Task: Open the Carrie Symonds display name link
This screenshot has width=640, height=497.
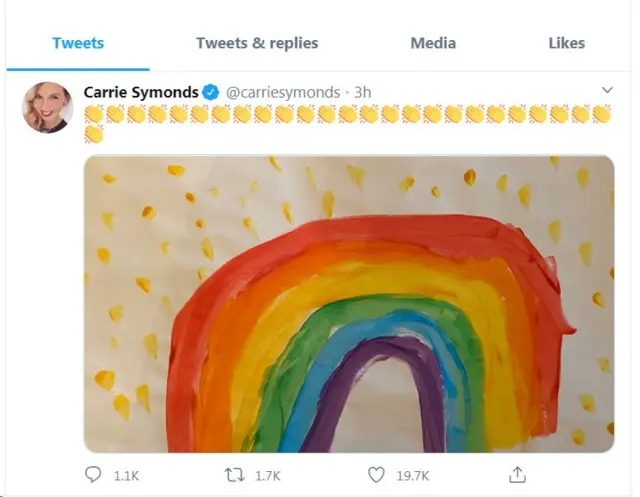Action: [140, 92]
